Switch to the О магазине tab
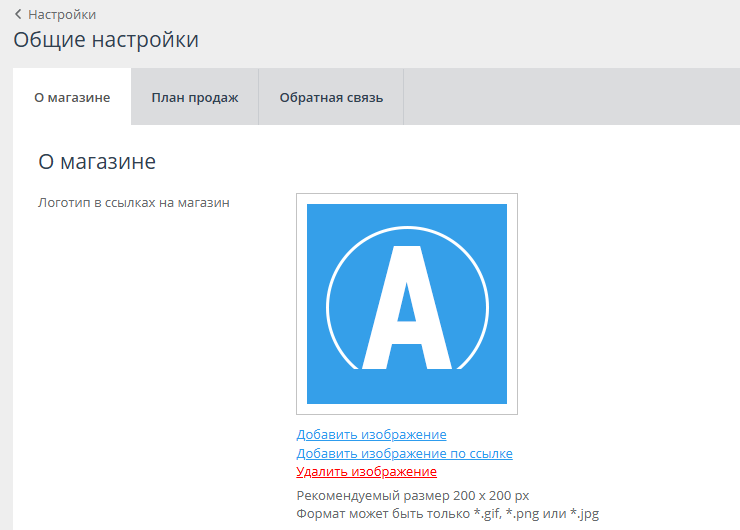740x530 pixels. point(72,97)
